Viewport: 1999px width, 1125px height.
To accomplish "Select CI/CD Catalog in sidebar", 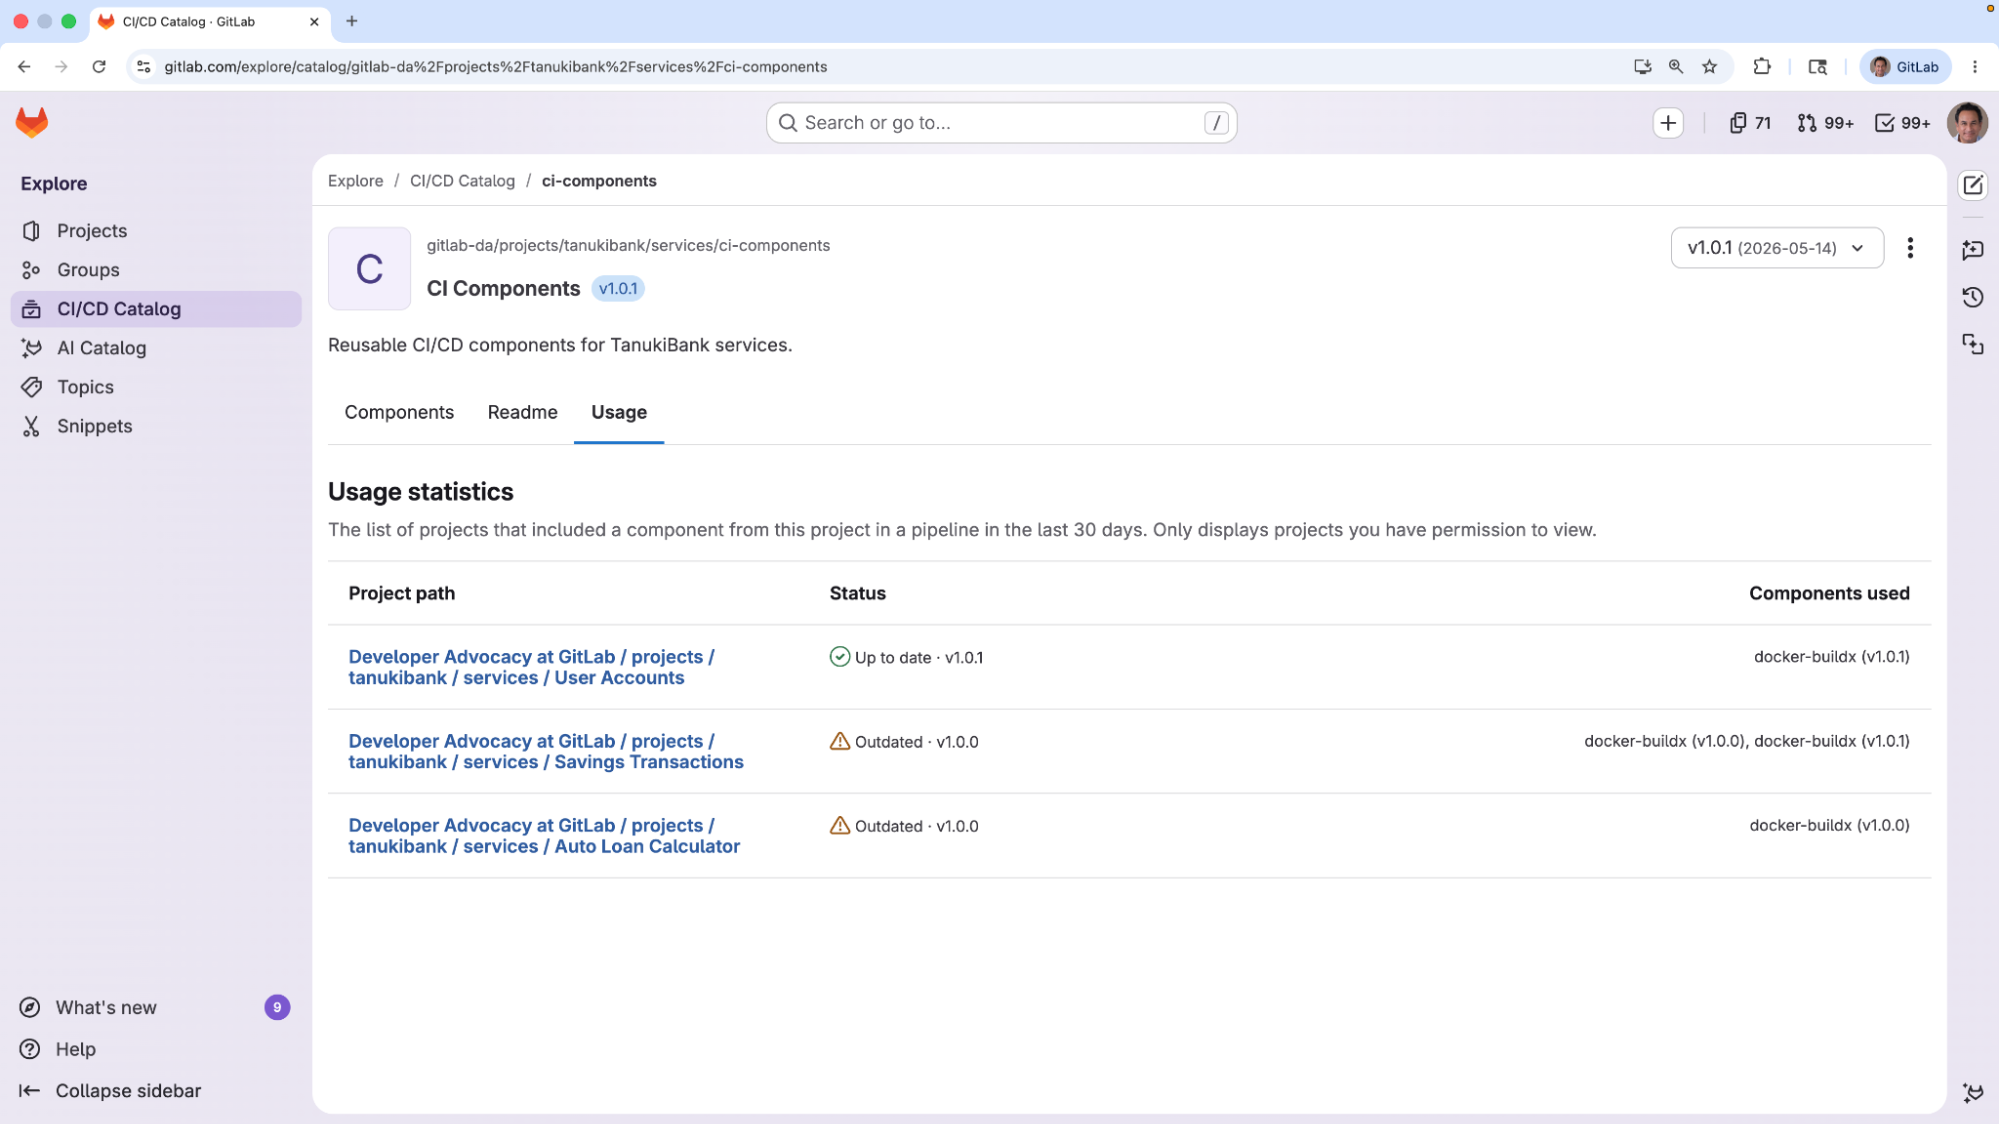I will [x=156, y=309].
